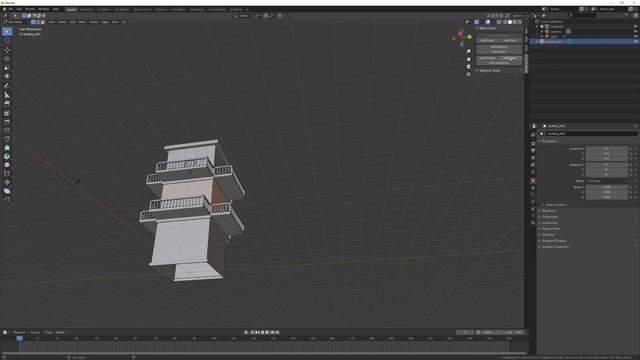This screenshot has width=640, height=360.
Task: Hide the Camera object in outliner
Action: [636, 31]
